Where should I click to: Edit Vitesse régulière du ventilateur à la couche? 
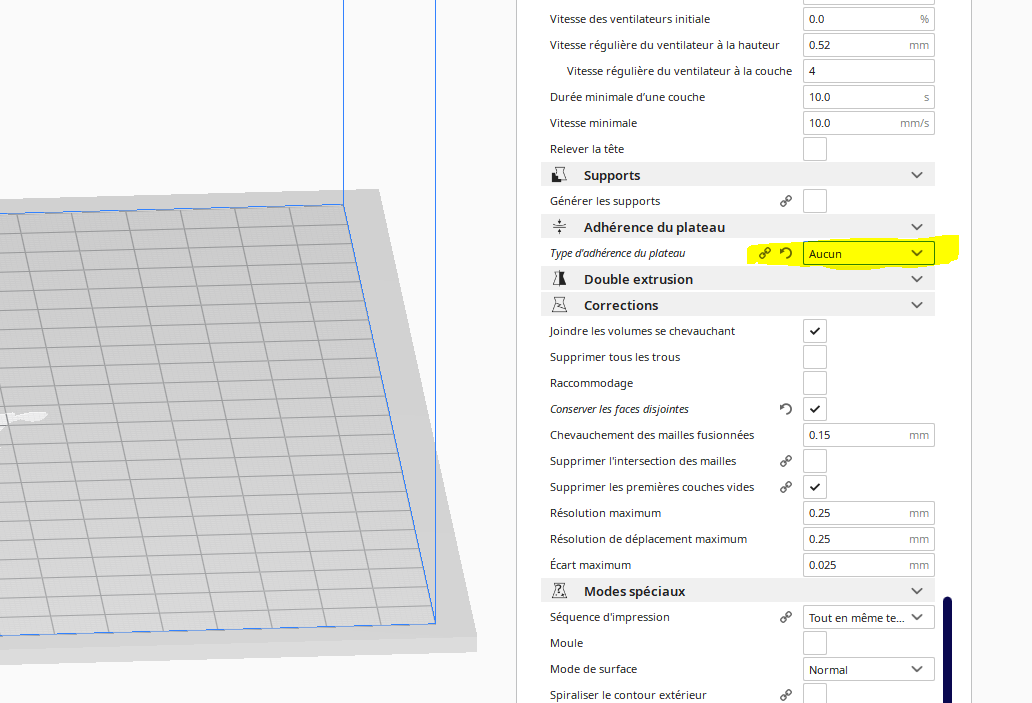(x=869, y=71)
